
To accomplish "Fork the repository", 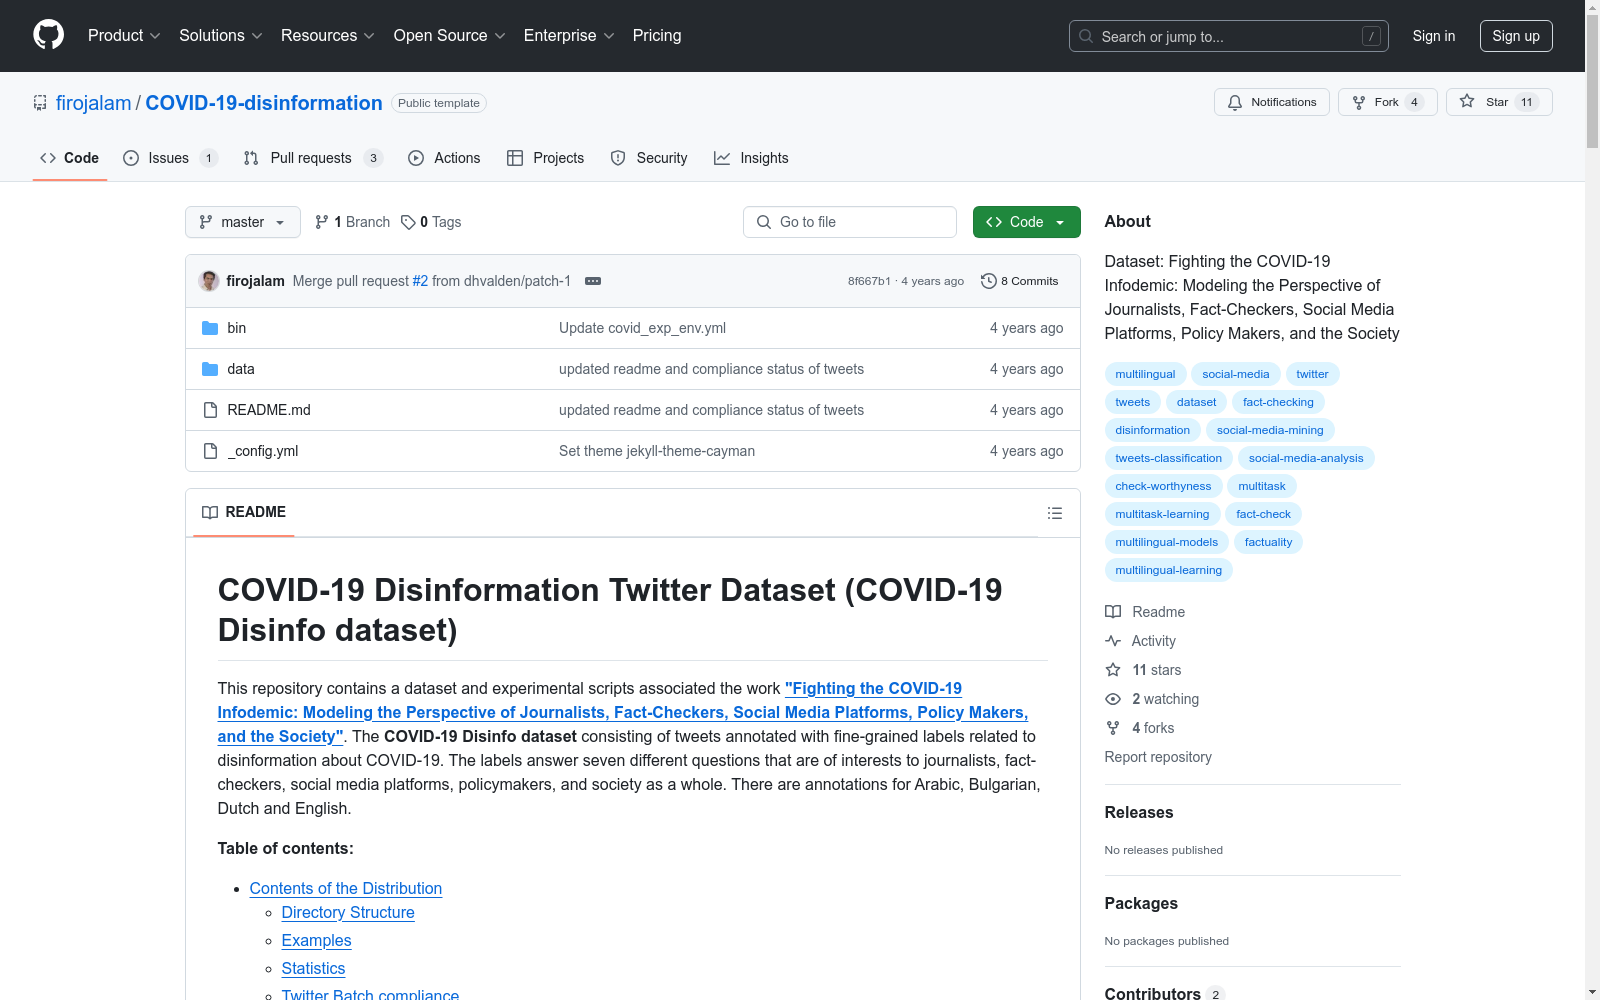I will [x=1388, y=102].
